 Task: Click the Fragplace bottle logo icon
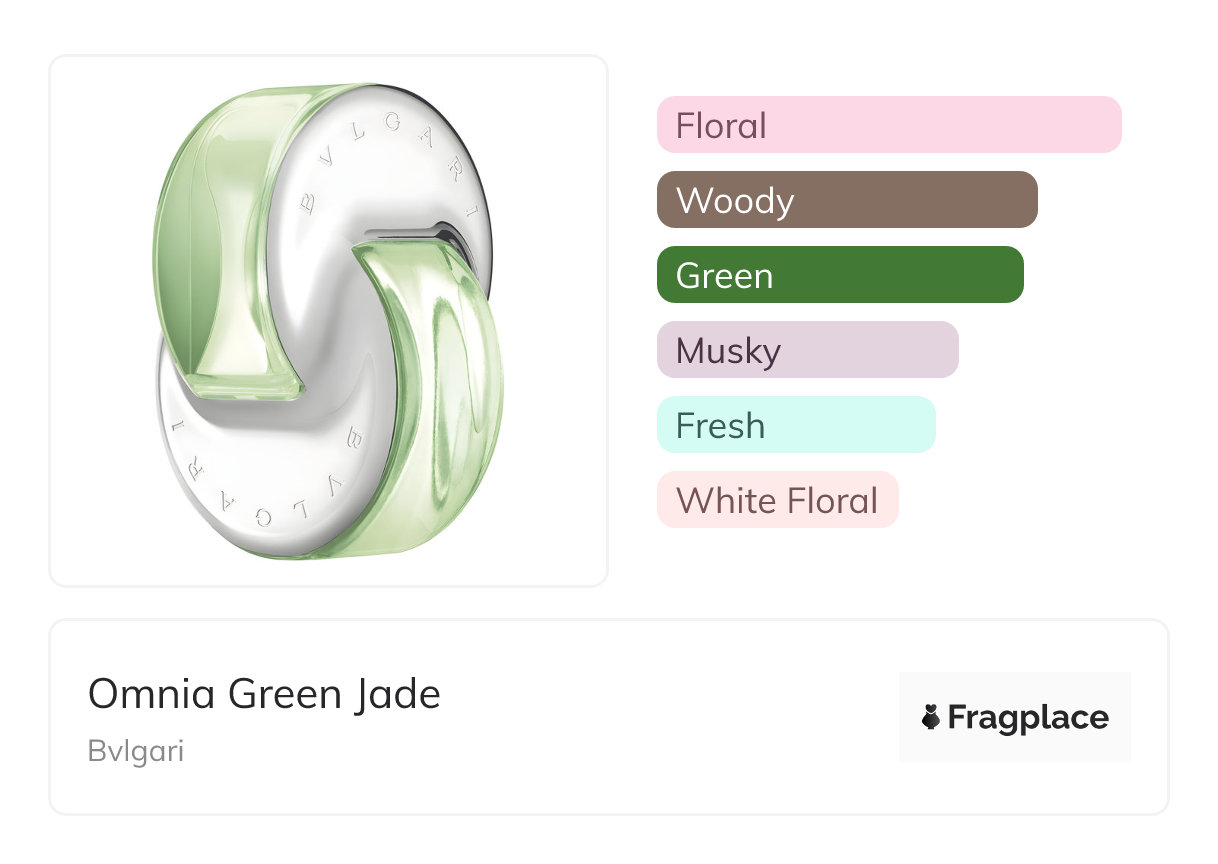(931, 717)
